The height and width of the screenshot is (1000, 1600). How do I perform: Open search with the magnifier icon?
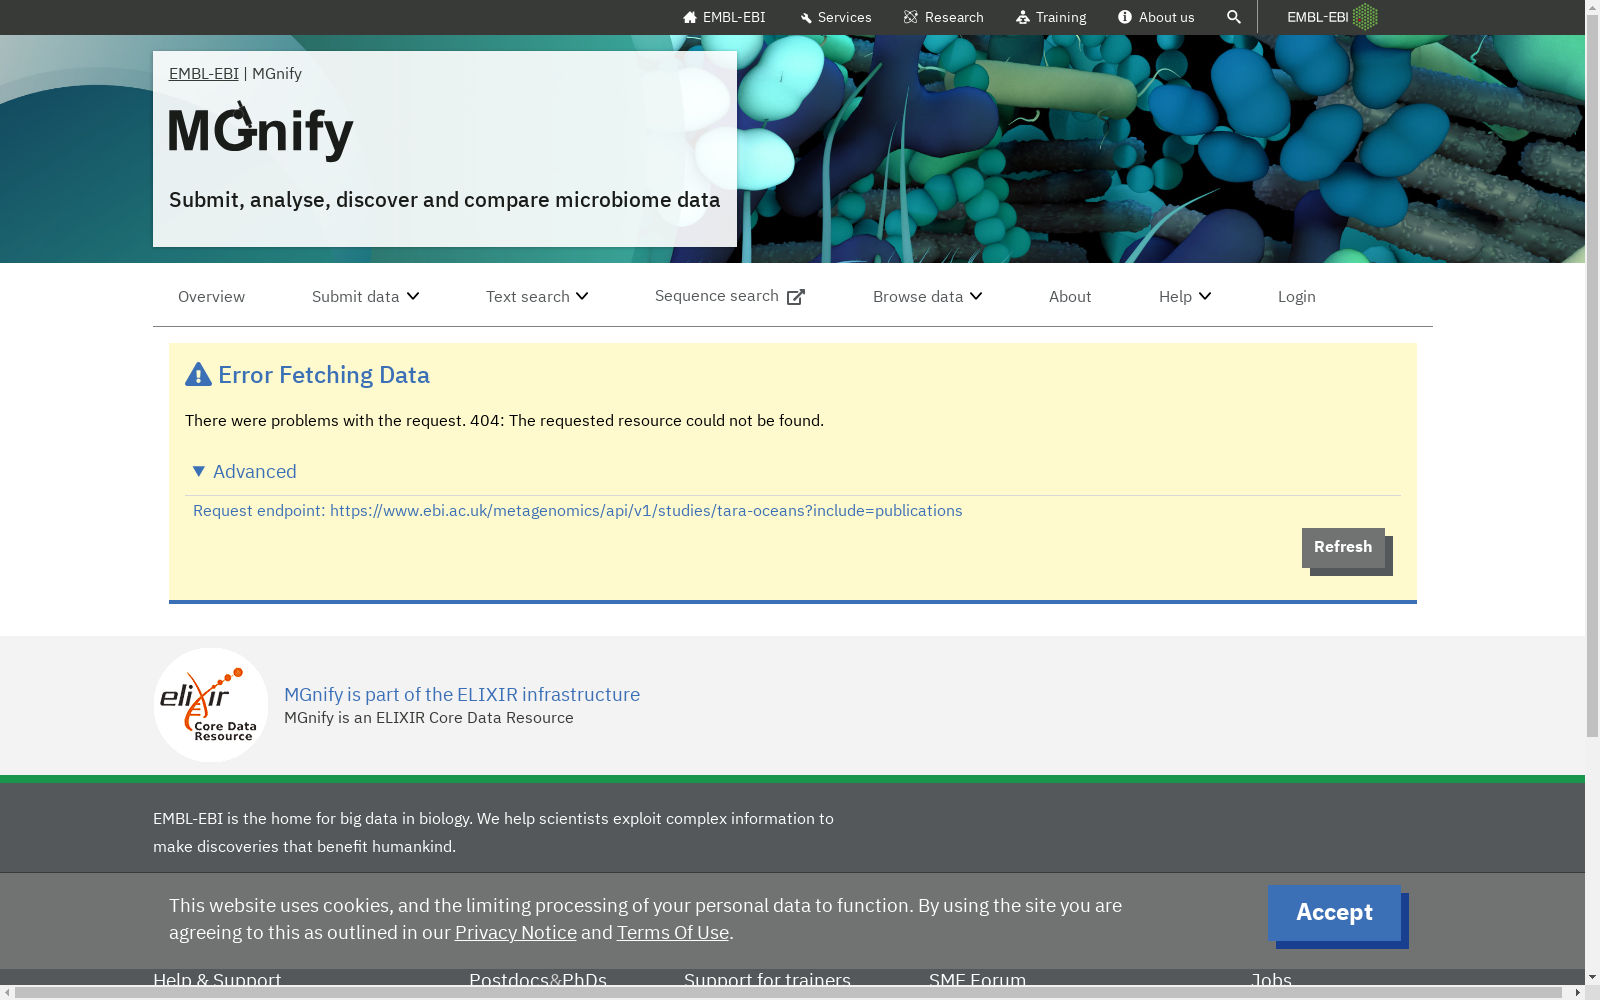pos(1234,17)
